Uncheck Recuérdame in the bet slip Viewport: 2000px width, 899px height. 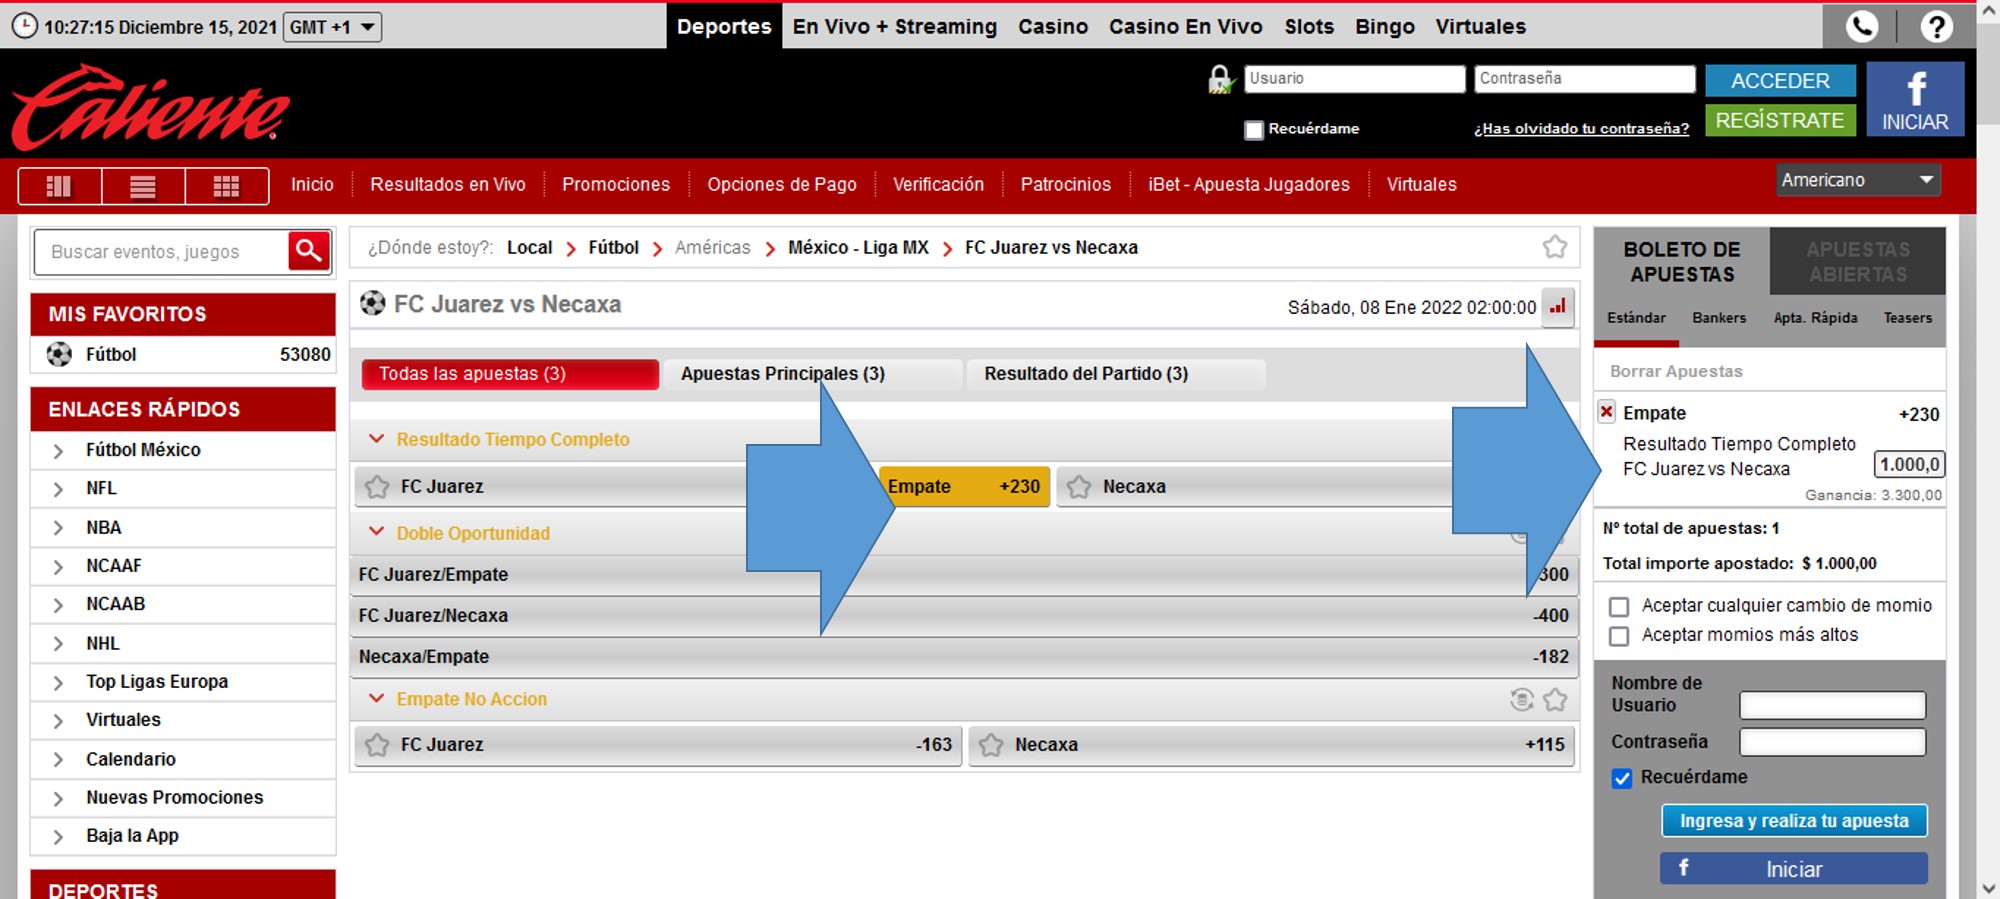[1622, 778]
